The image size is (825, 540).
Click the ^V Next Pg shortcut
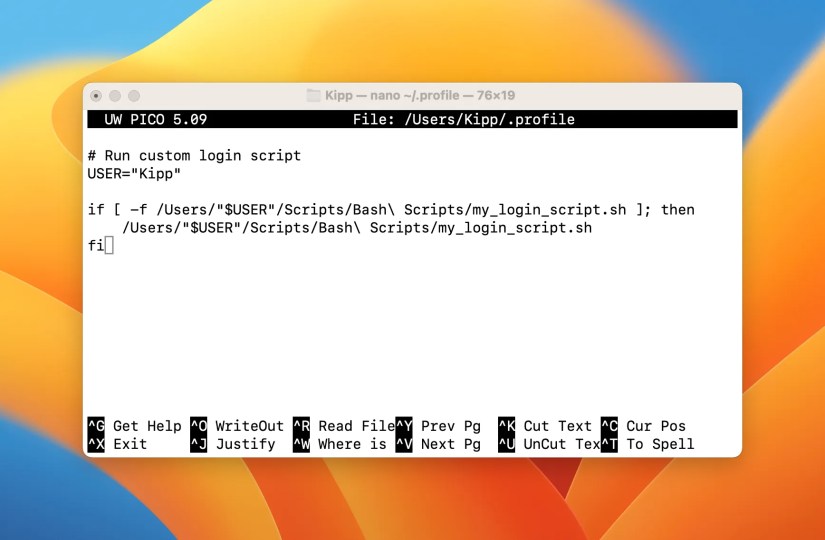pyautogui.click(x=438, y=444)
